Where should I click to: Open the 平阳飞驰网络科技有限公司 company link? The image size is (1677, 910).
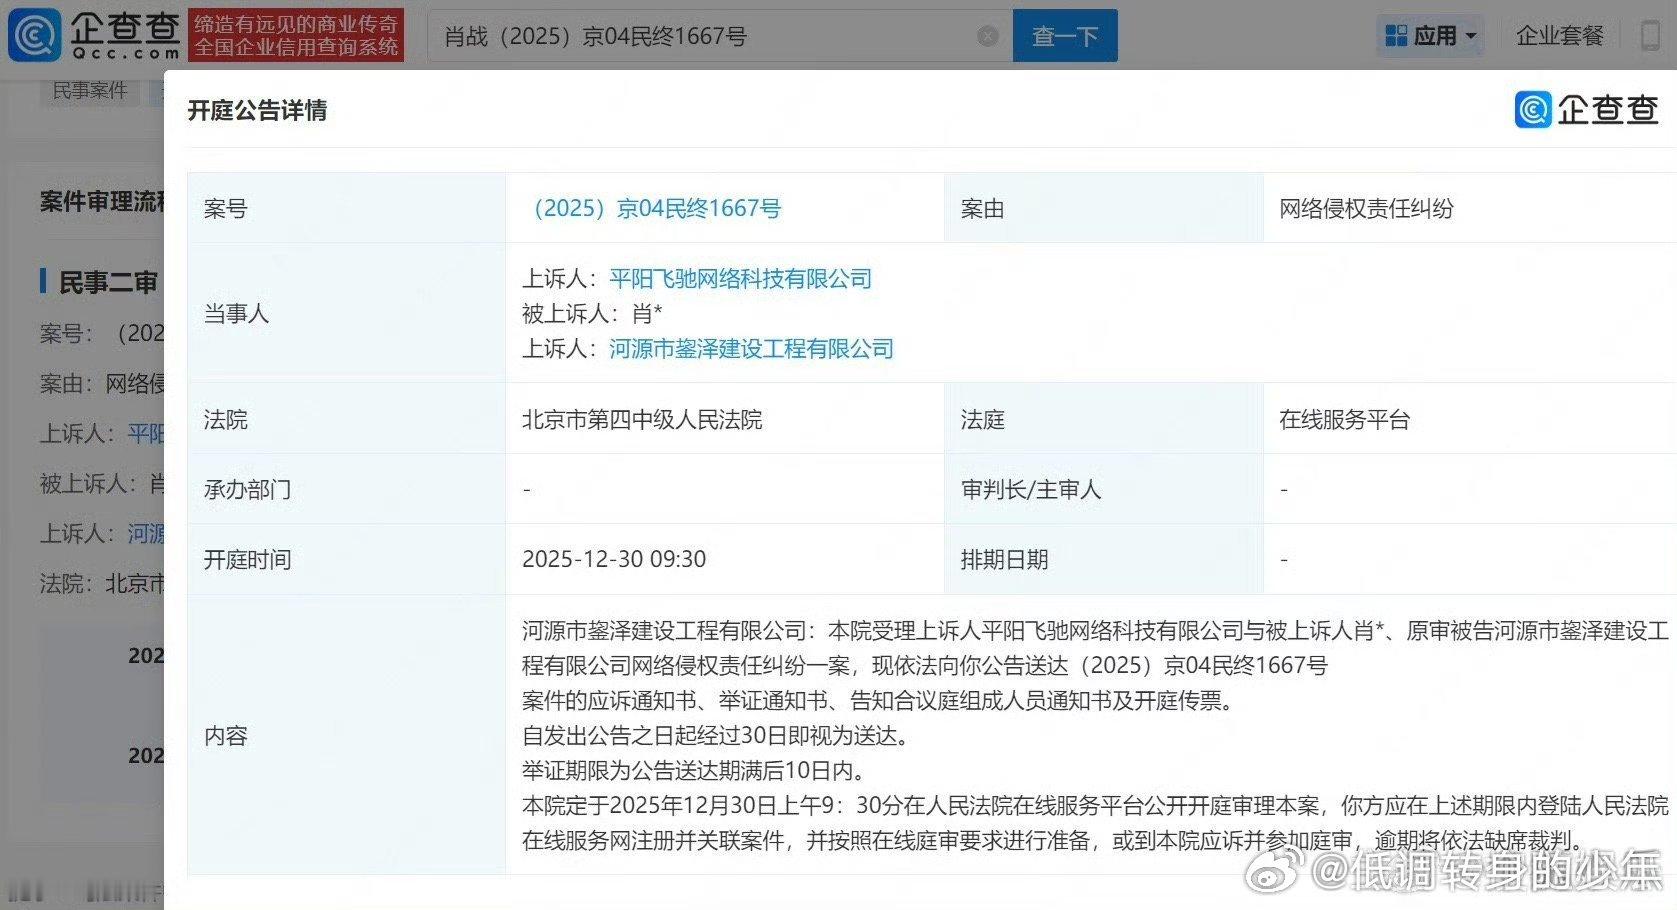coord(741,279)
